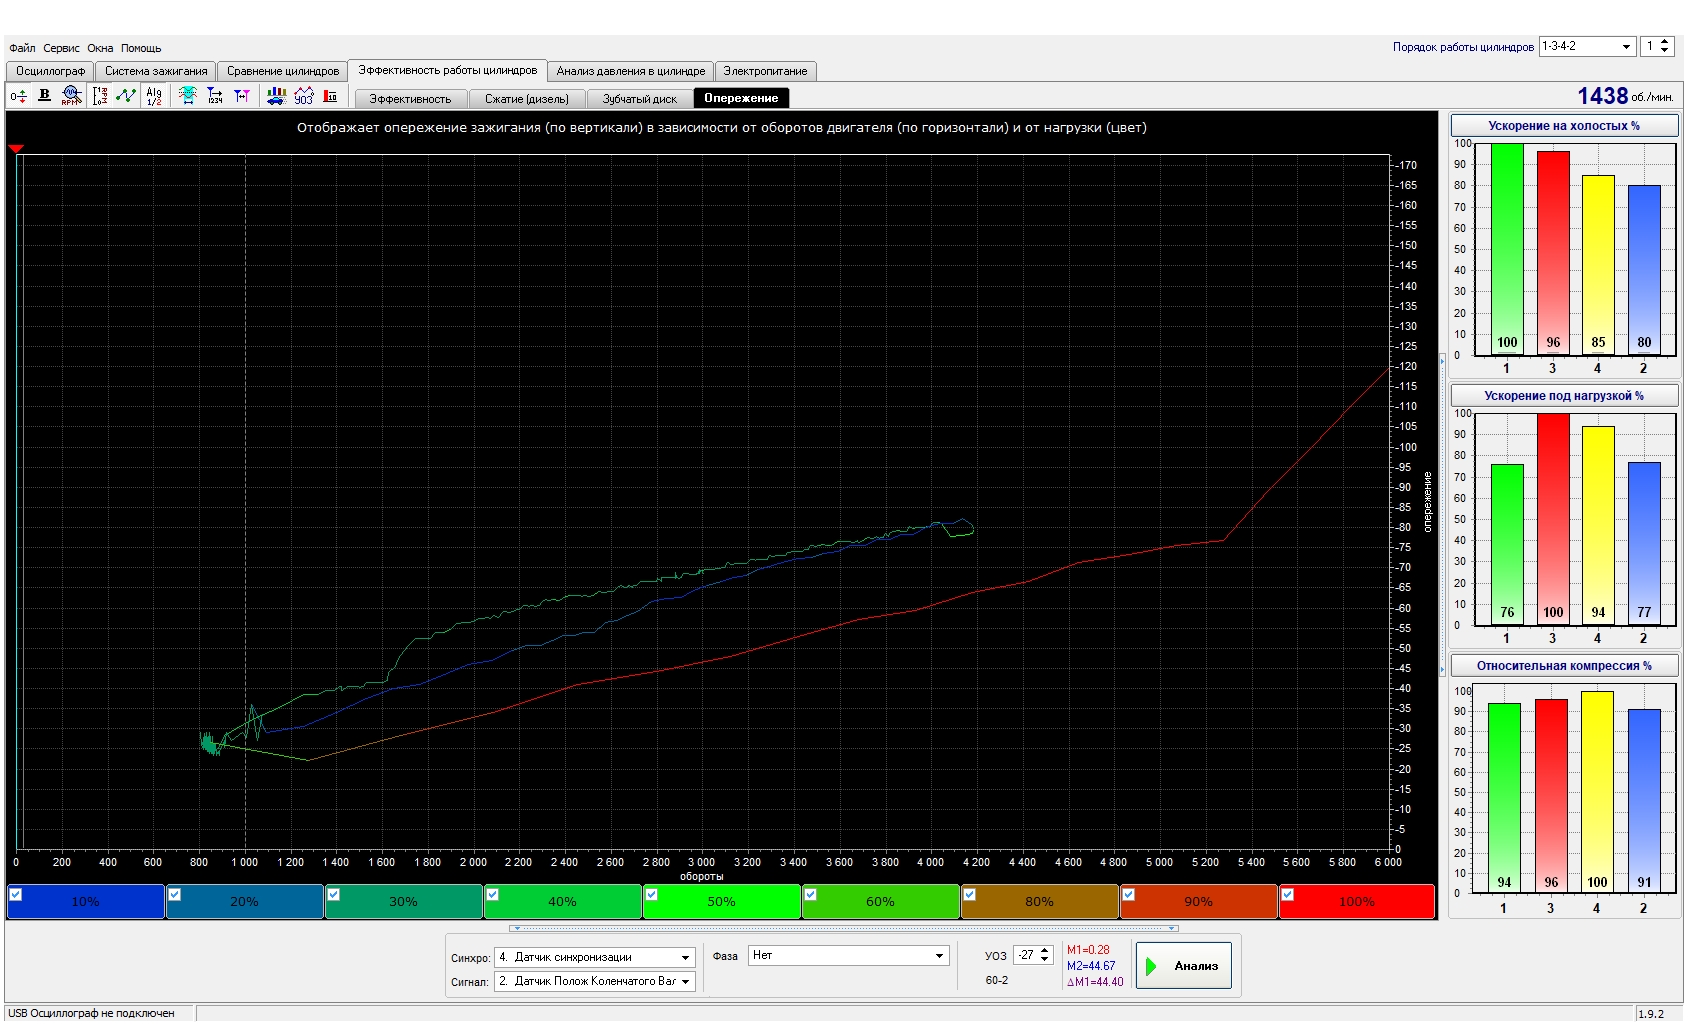Open the Эффективность sub-tab
The height and width of the screenshot is (1026, 1696).
(x=410, y=98)
